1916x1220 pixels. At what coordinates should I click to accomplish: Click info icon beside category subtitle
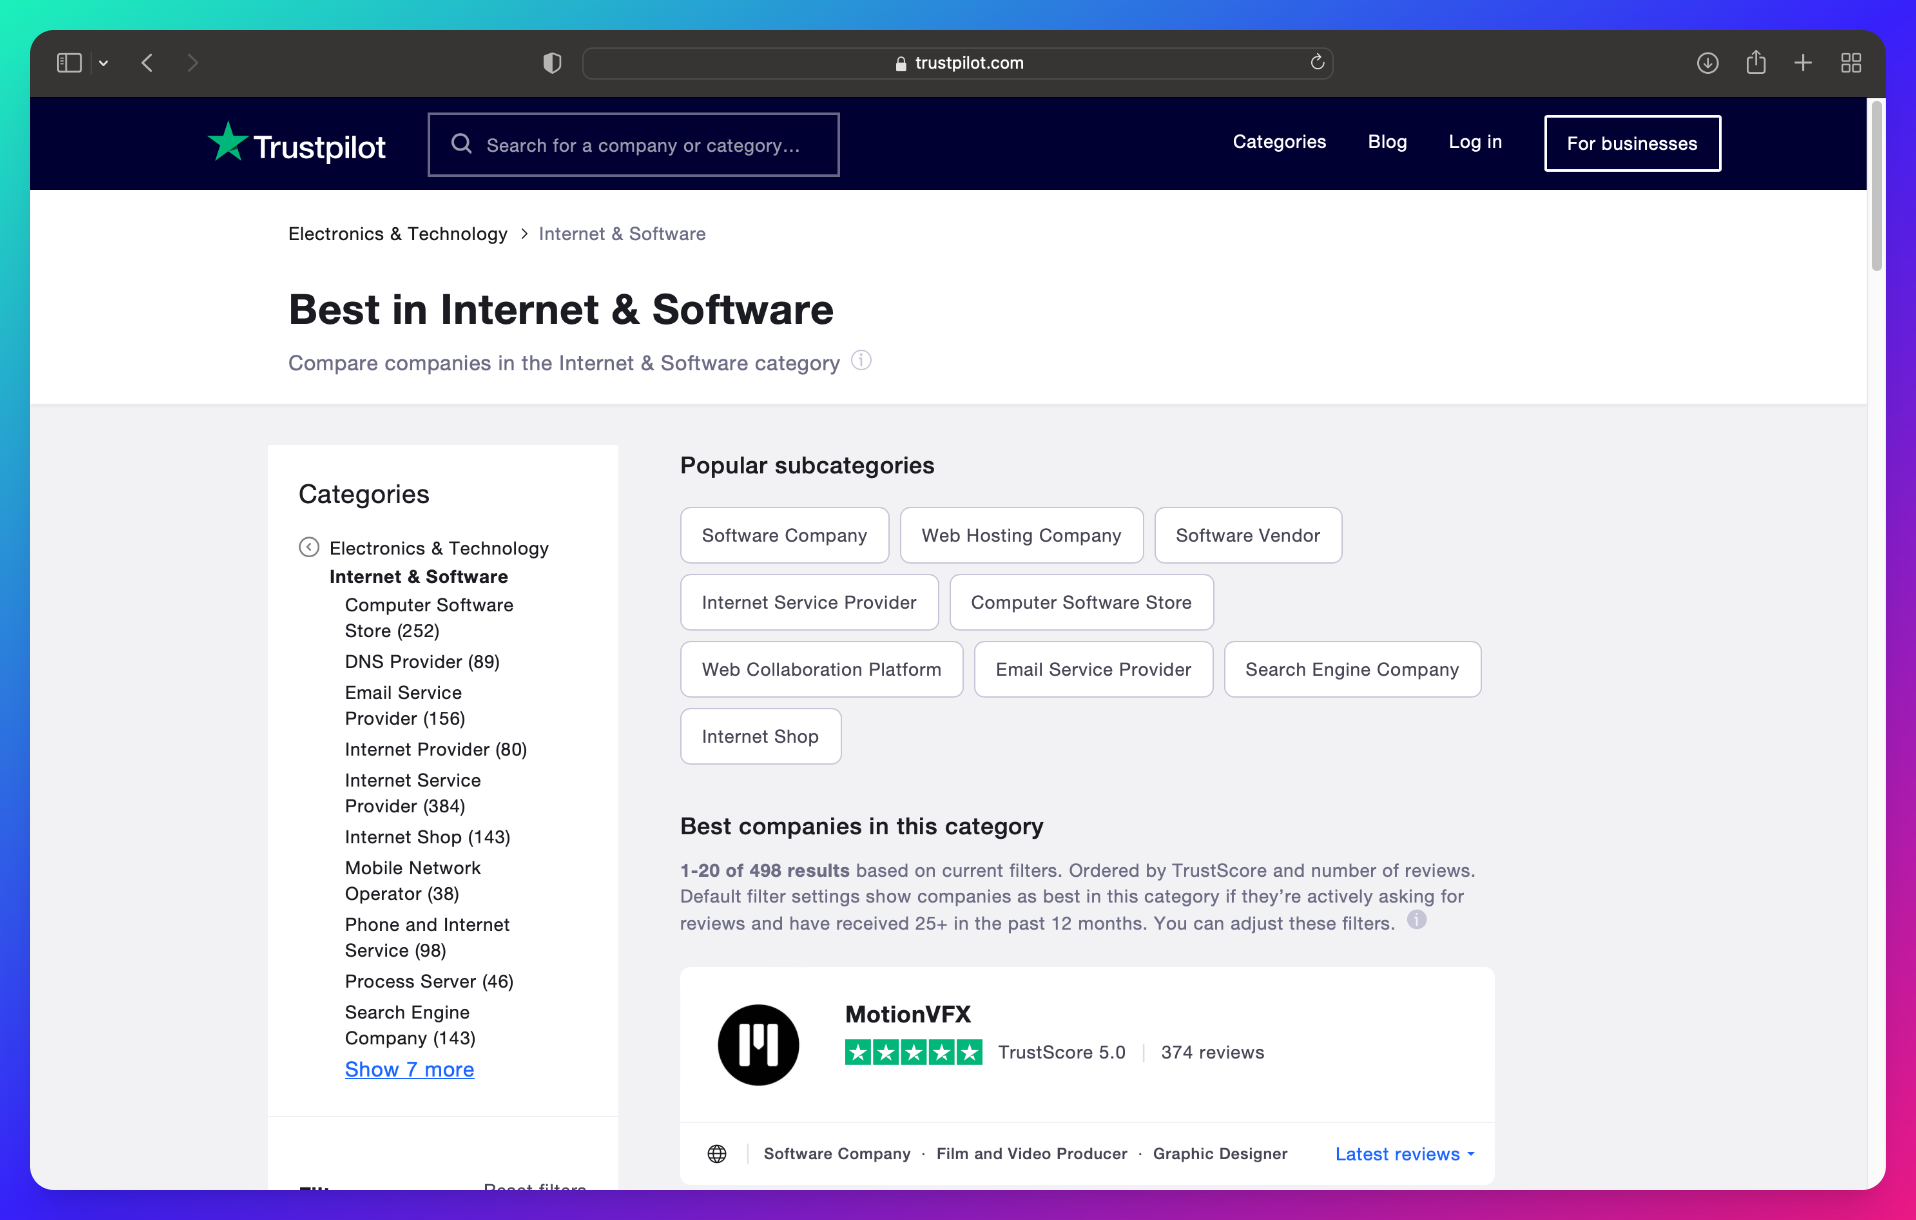tap(860, 360)
